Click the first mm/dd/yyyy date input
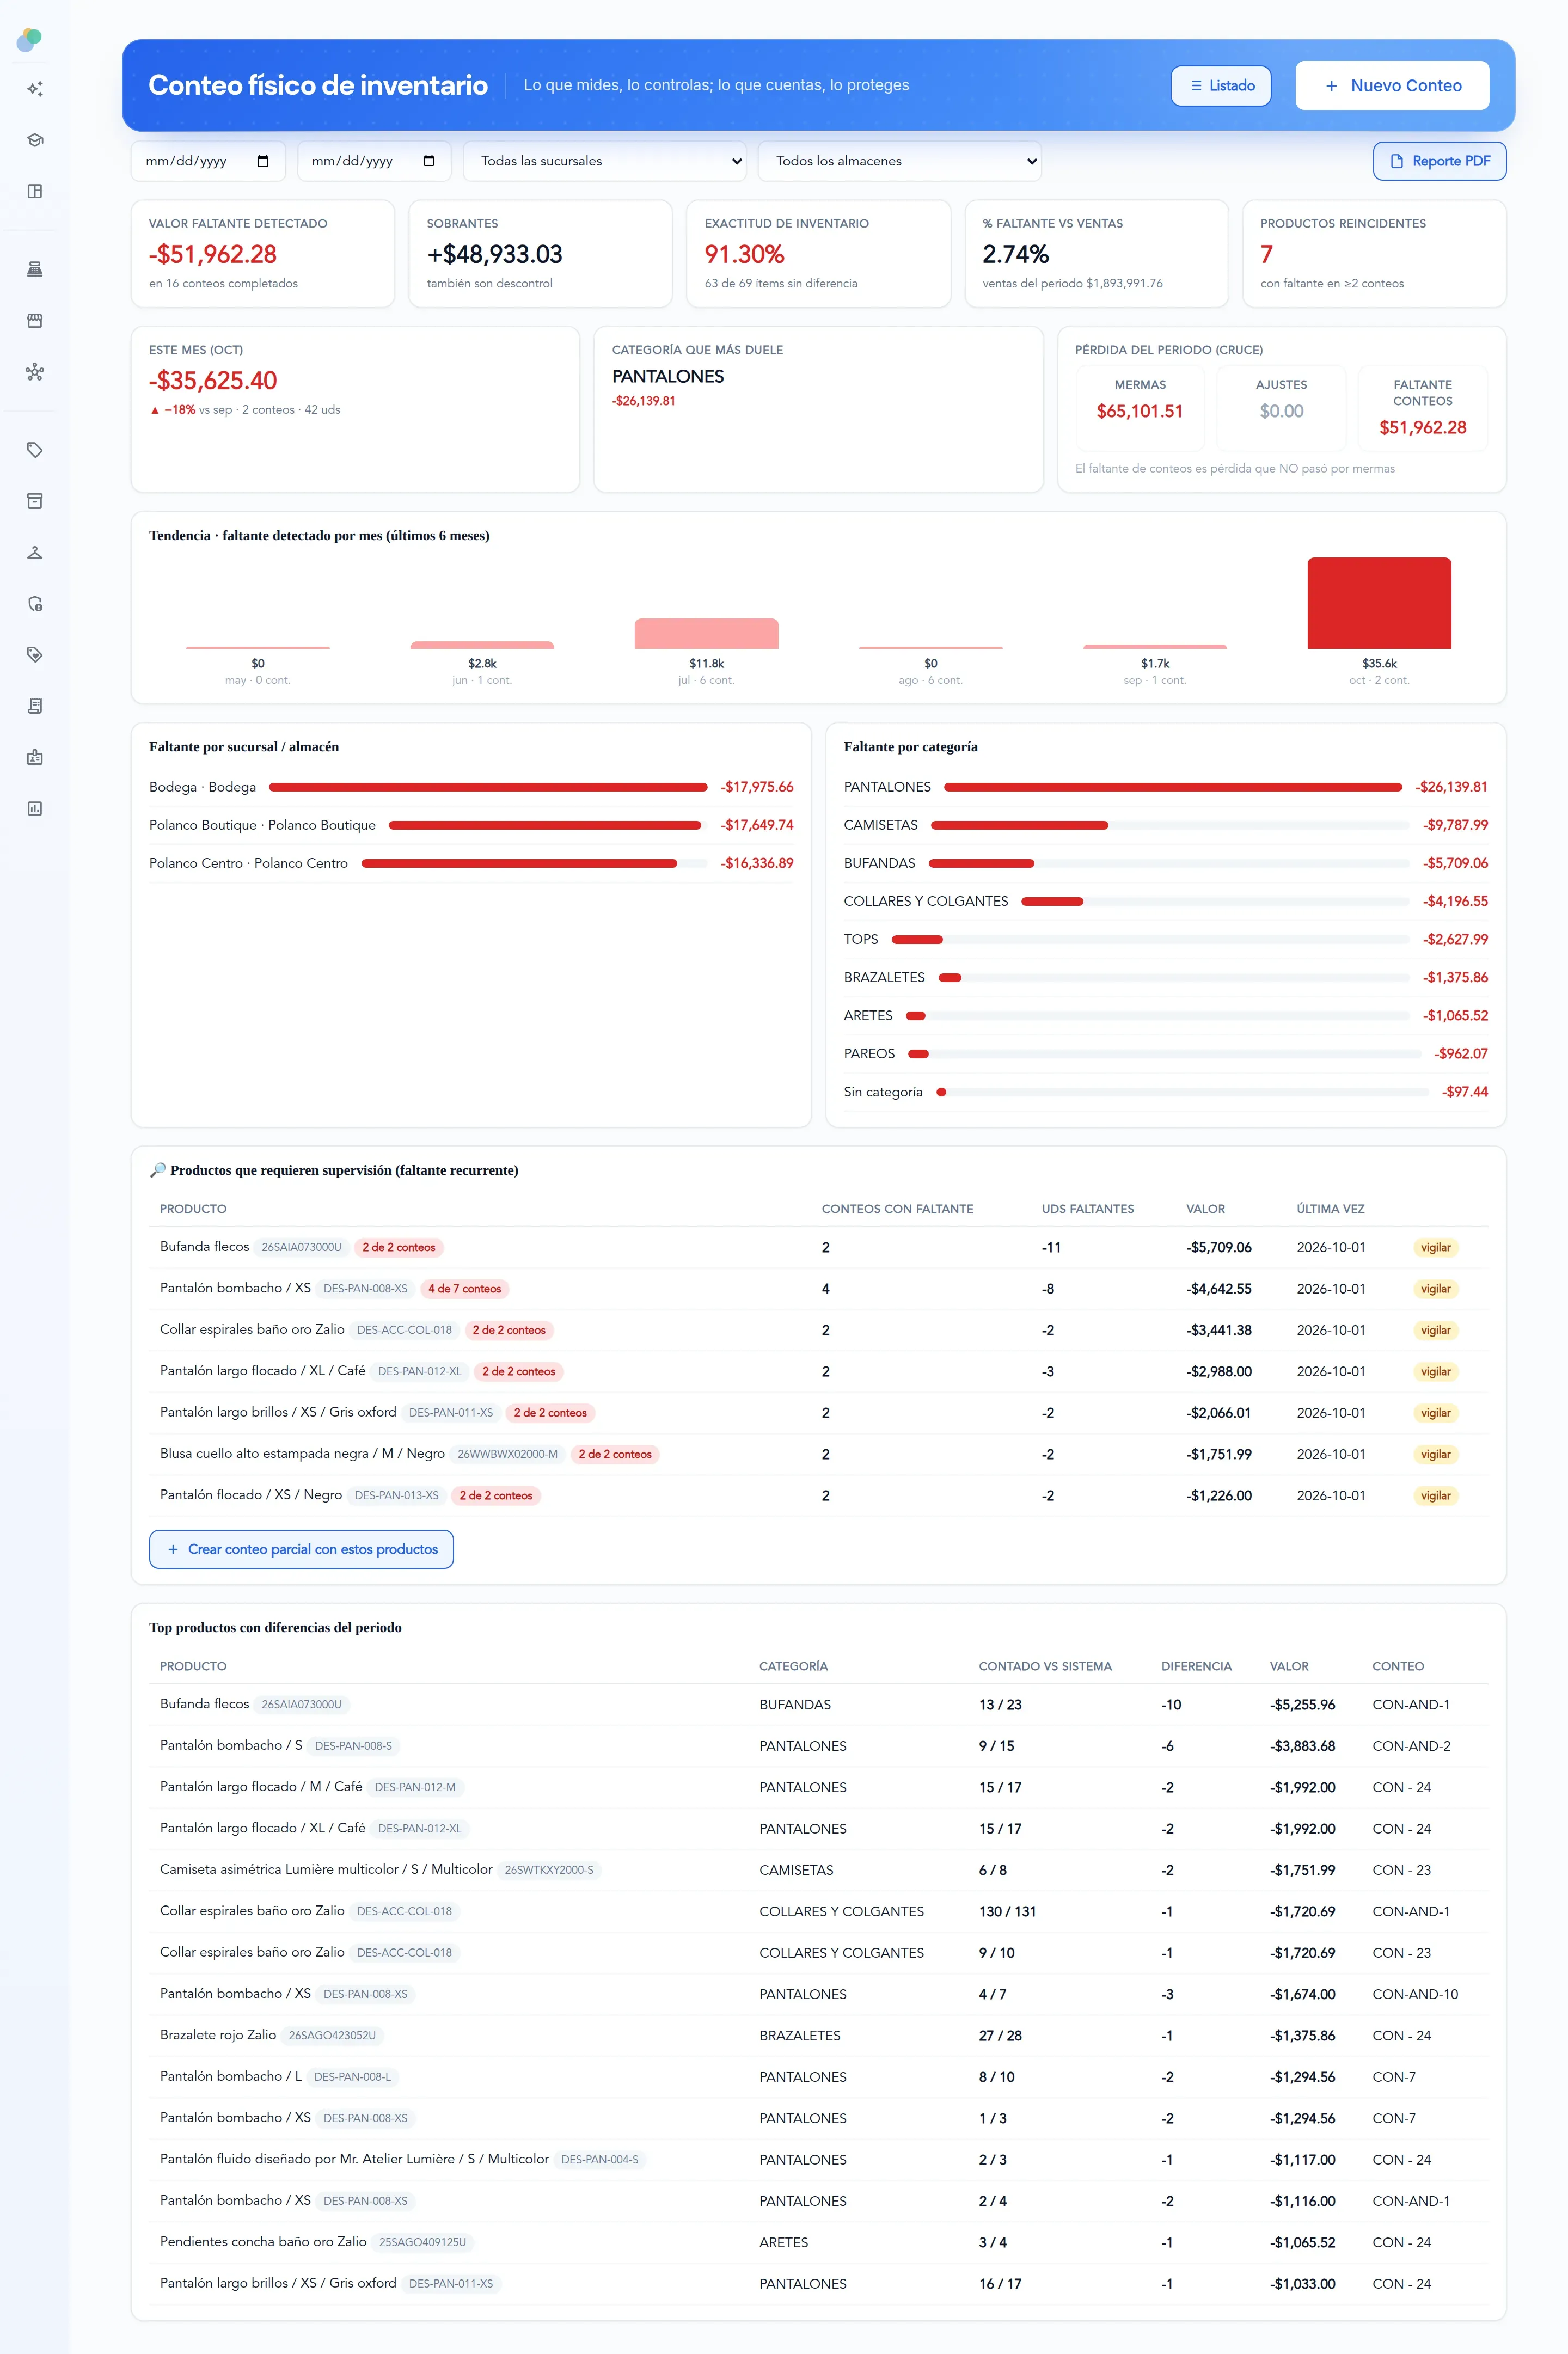This screenshot has width=1568, height=2354. tap(208, 161)
